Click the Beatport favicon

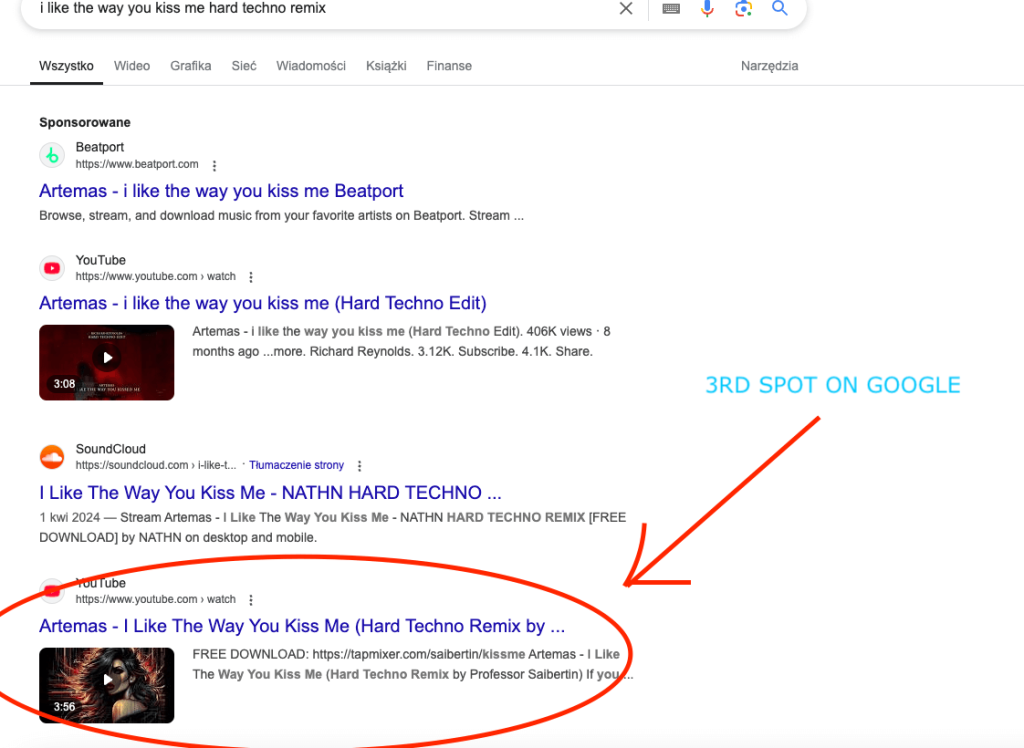[52, 155]
